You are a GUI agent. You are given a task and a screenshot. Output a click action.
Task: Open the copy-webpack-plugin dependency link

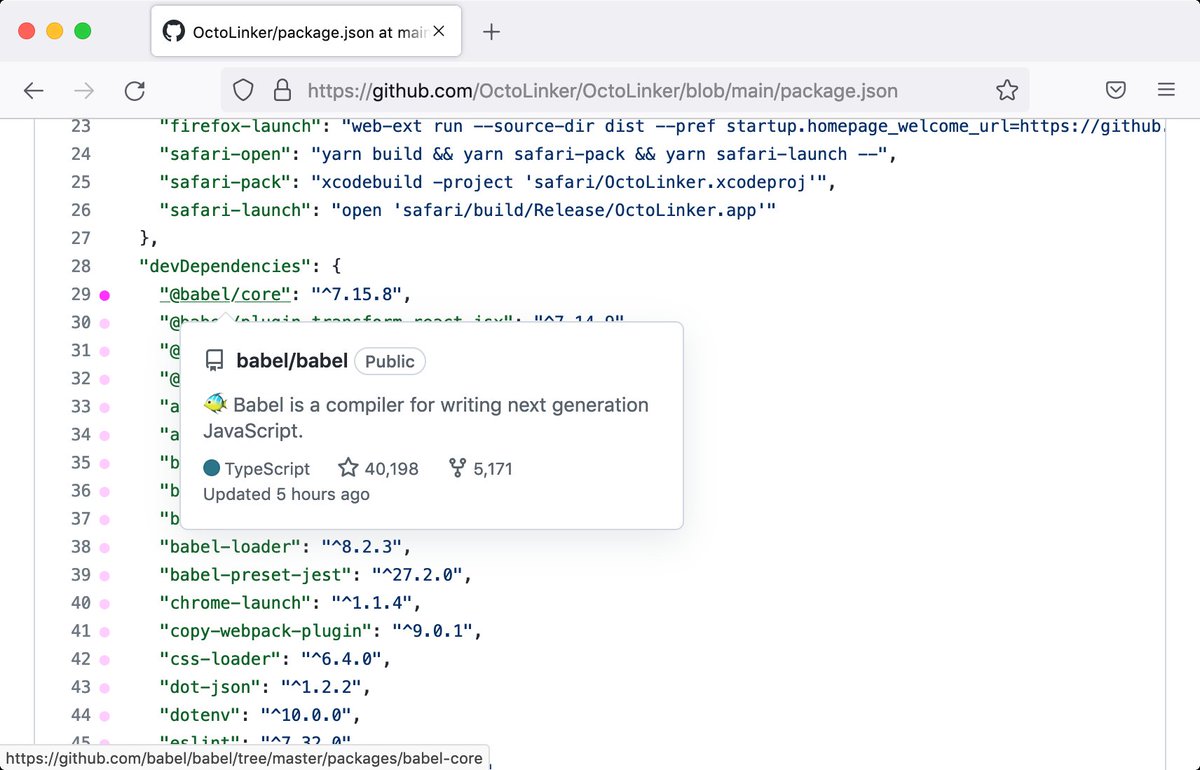[x=265, y=630]
